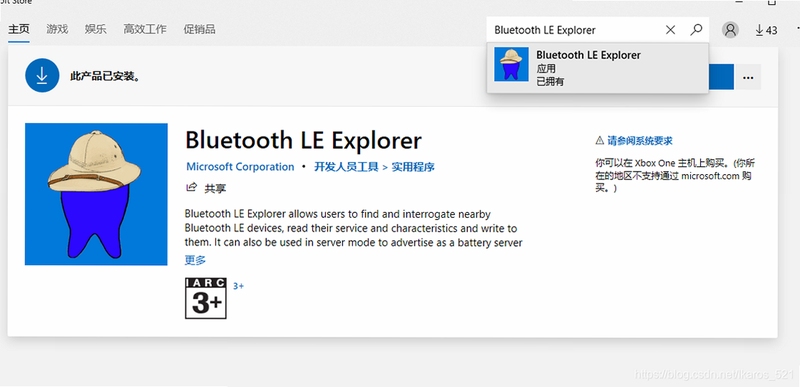Clear the search box with X icon

pos(670,30)
